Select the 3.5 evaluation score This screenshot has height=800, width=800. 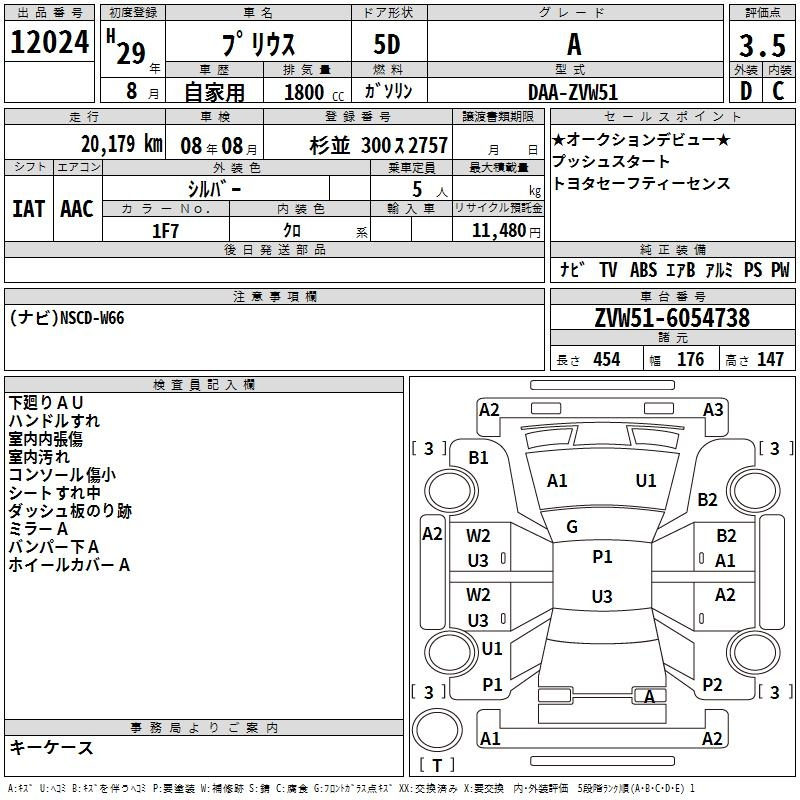(761, 45)
